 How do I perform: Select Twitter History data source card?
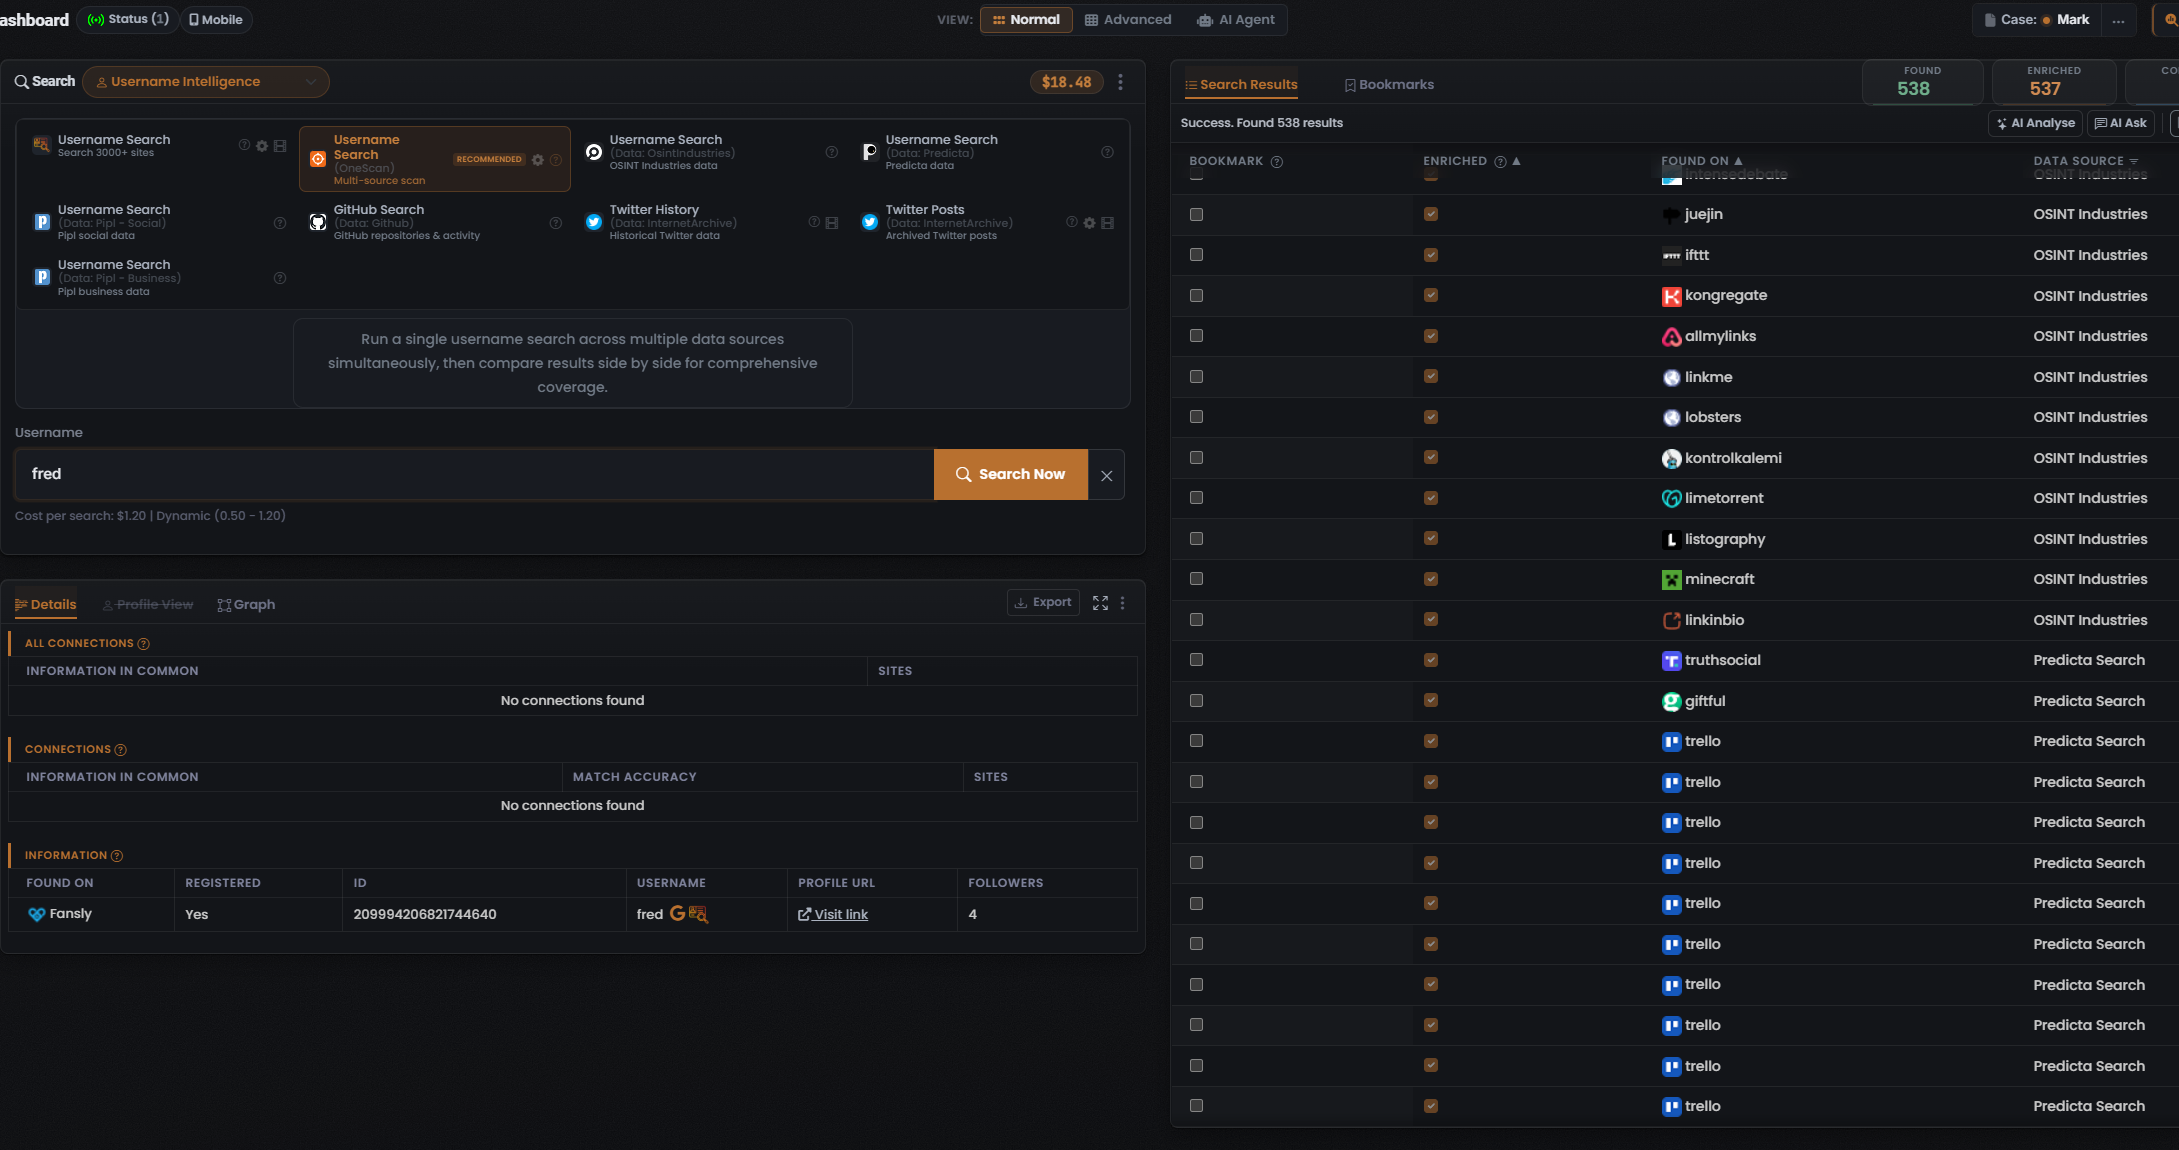coord(712,223)
